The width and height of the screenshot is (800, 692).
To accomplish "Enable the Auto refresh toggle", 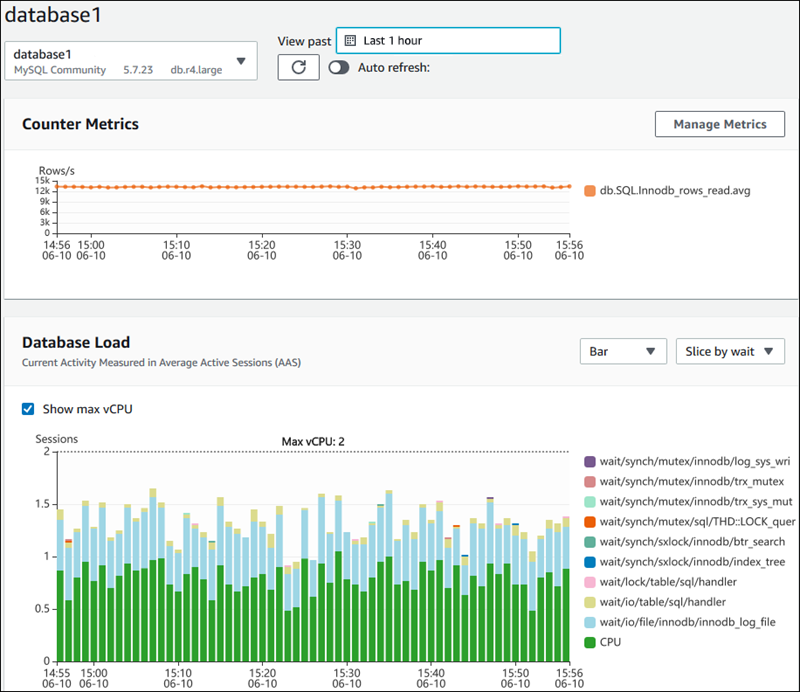I will click(x=339, y=67).
